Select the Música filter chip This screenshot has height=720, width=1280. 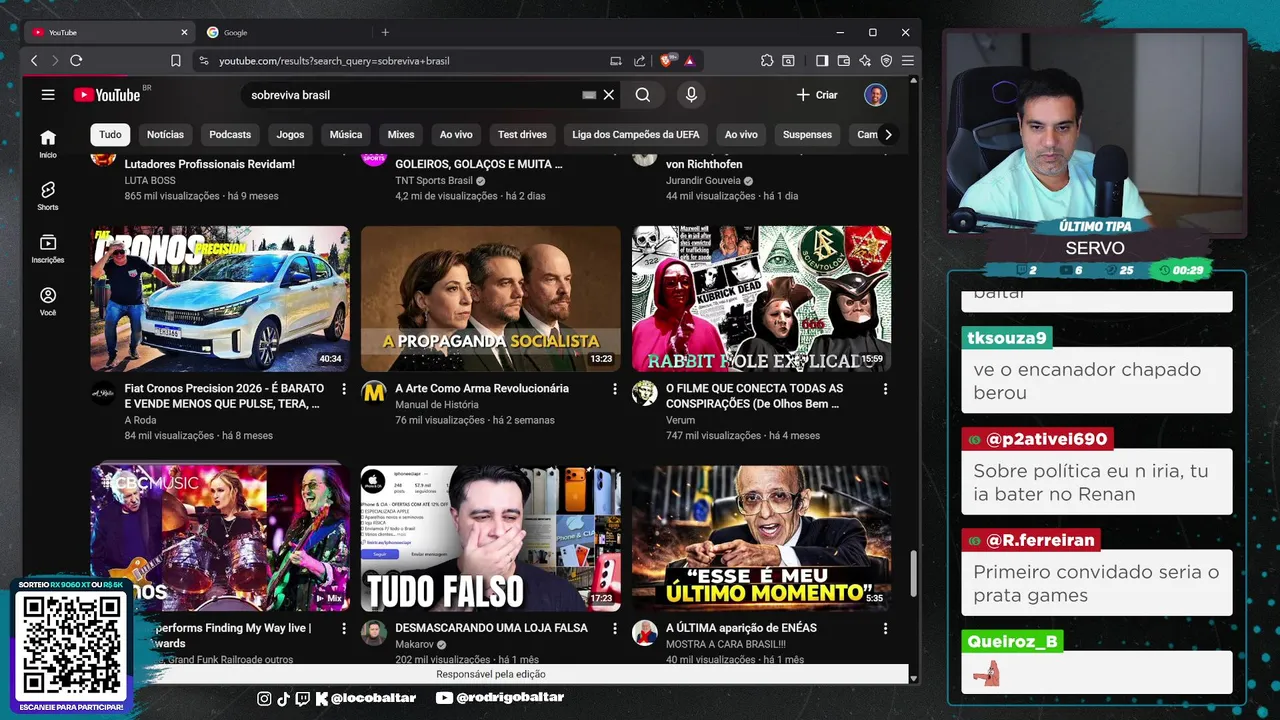[x=346, y=135]
